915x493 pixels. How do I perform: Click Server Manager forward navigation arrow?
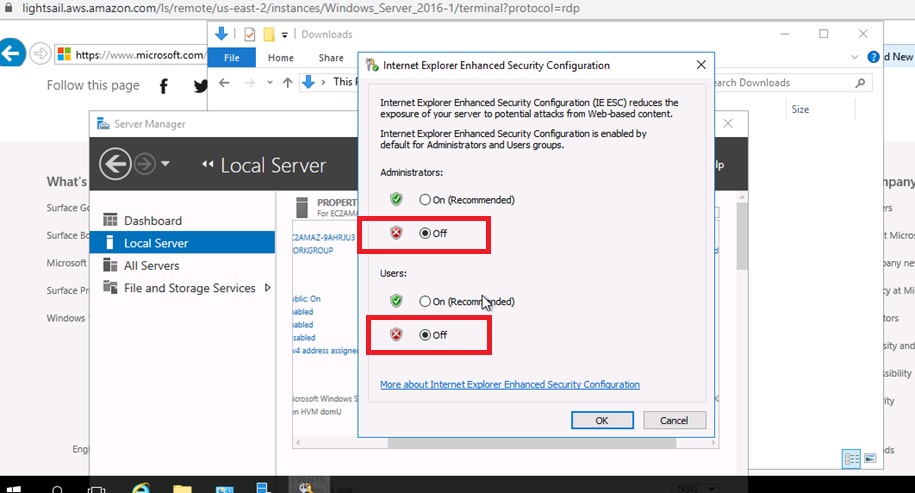[145, 165]
